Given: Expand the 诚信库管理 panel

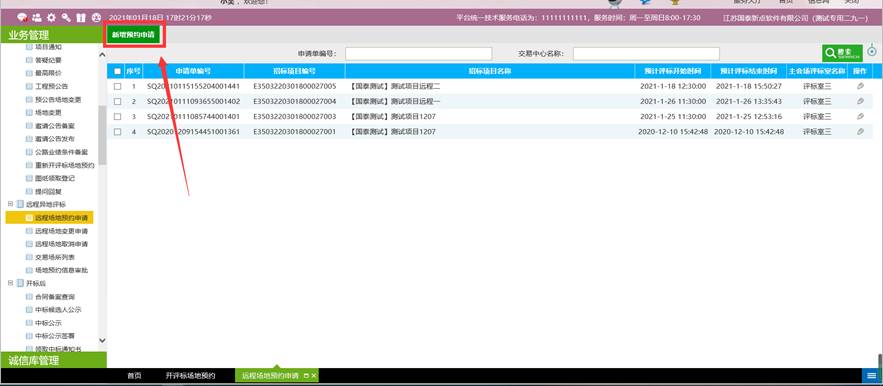Looking at the screenshot, I should tap(53, 361).
